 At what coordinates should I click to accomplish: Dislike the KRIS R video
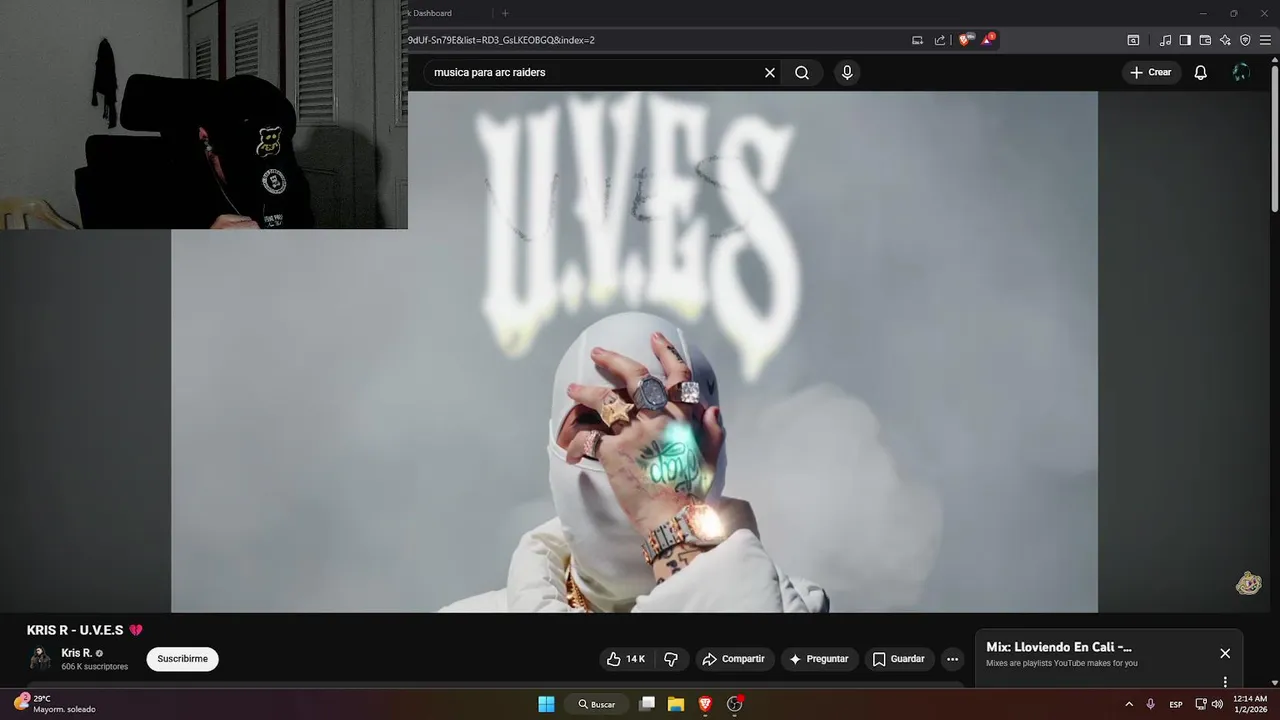[671, 659]
